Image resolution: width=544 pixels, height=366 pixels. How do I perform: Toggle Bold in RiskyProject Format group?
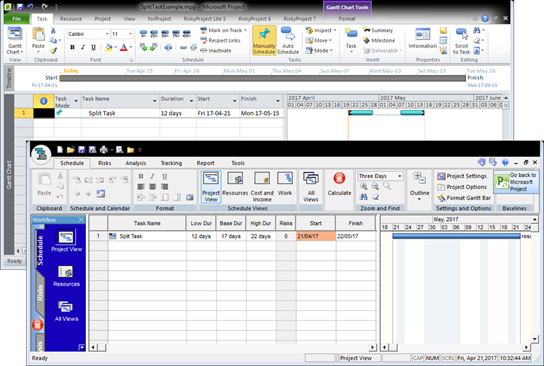tap(141, 176)
